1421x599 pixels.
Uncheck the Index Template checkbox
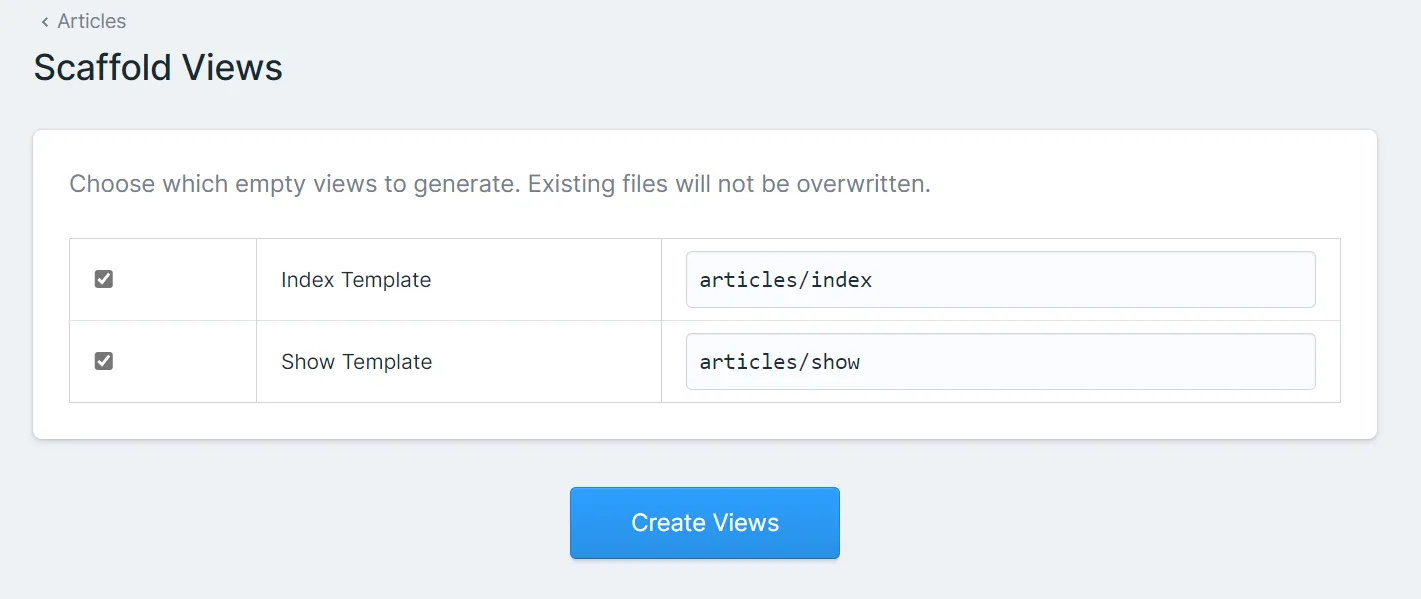(x=104, y=280)
